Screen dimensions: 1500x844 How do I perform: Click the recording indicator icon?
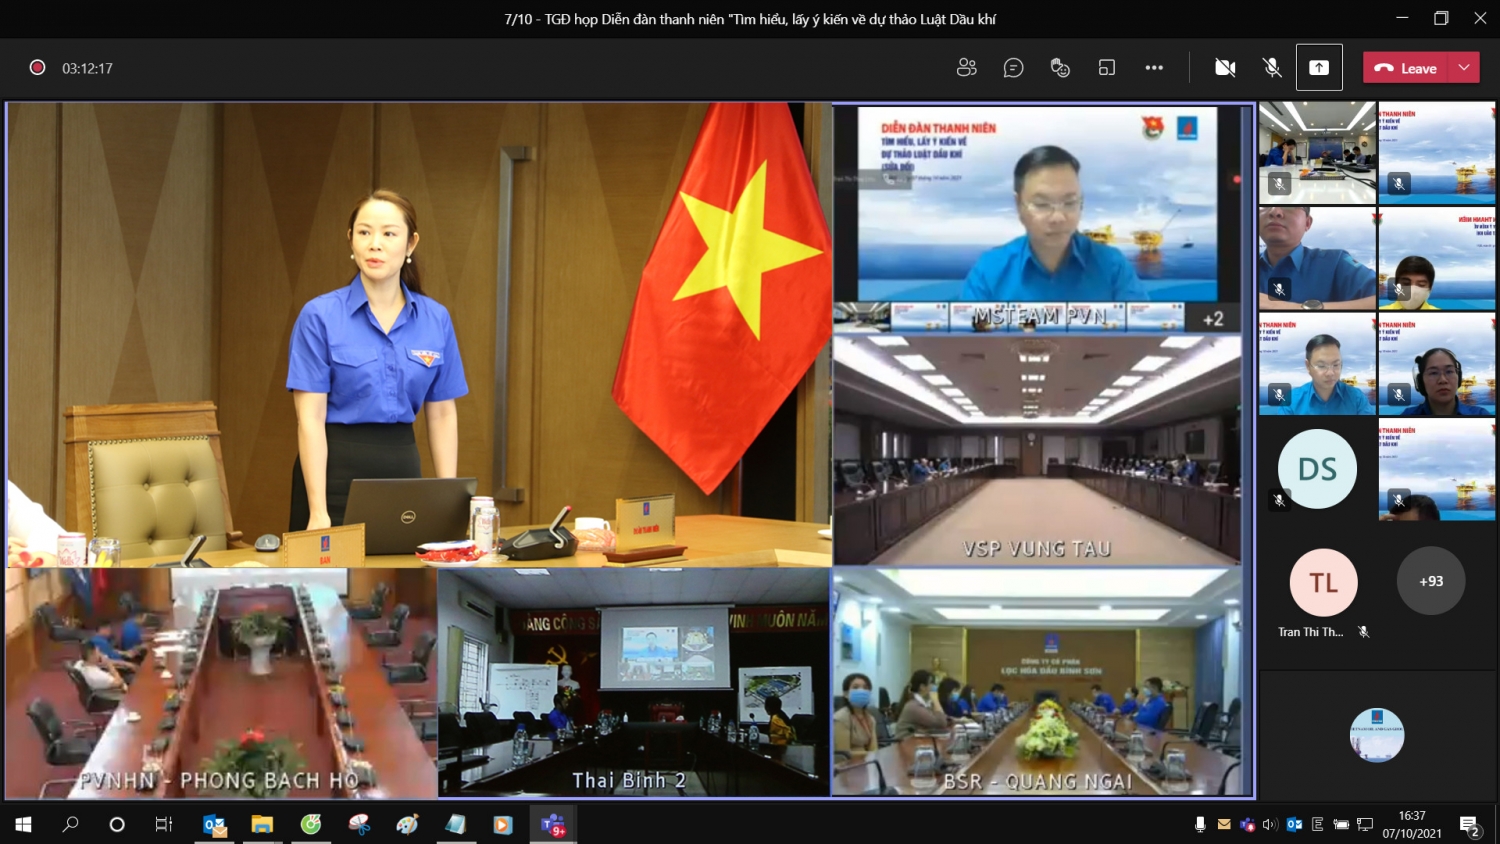point(37,68)
